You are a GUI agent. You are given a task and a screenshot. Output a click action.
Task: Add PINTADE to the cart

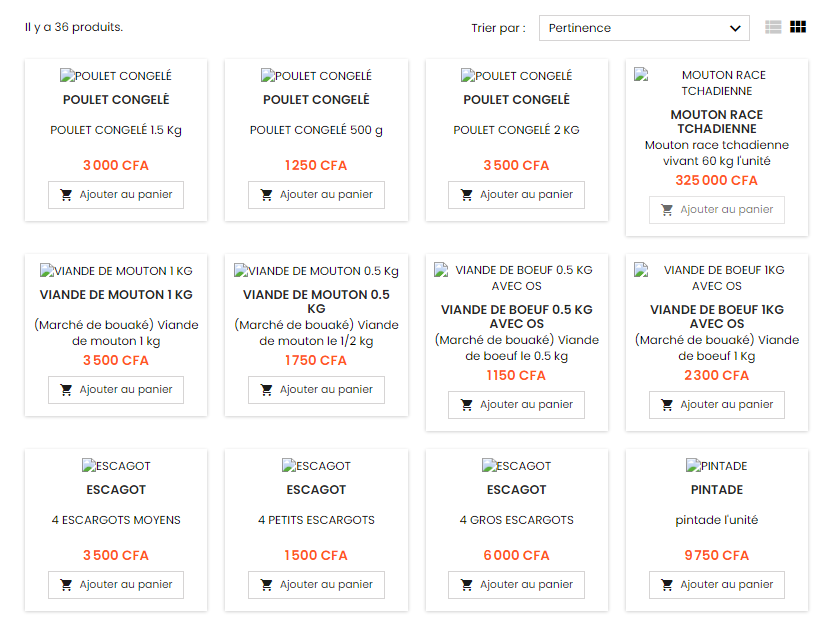(716, 585)
